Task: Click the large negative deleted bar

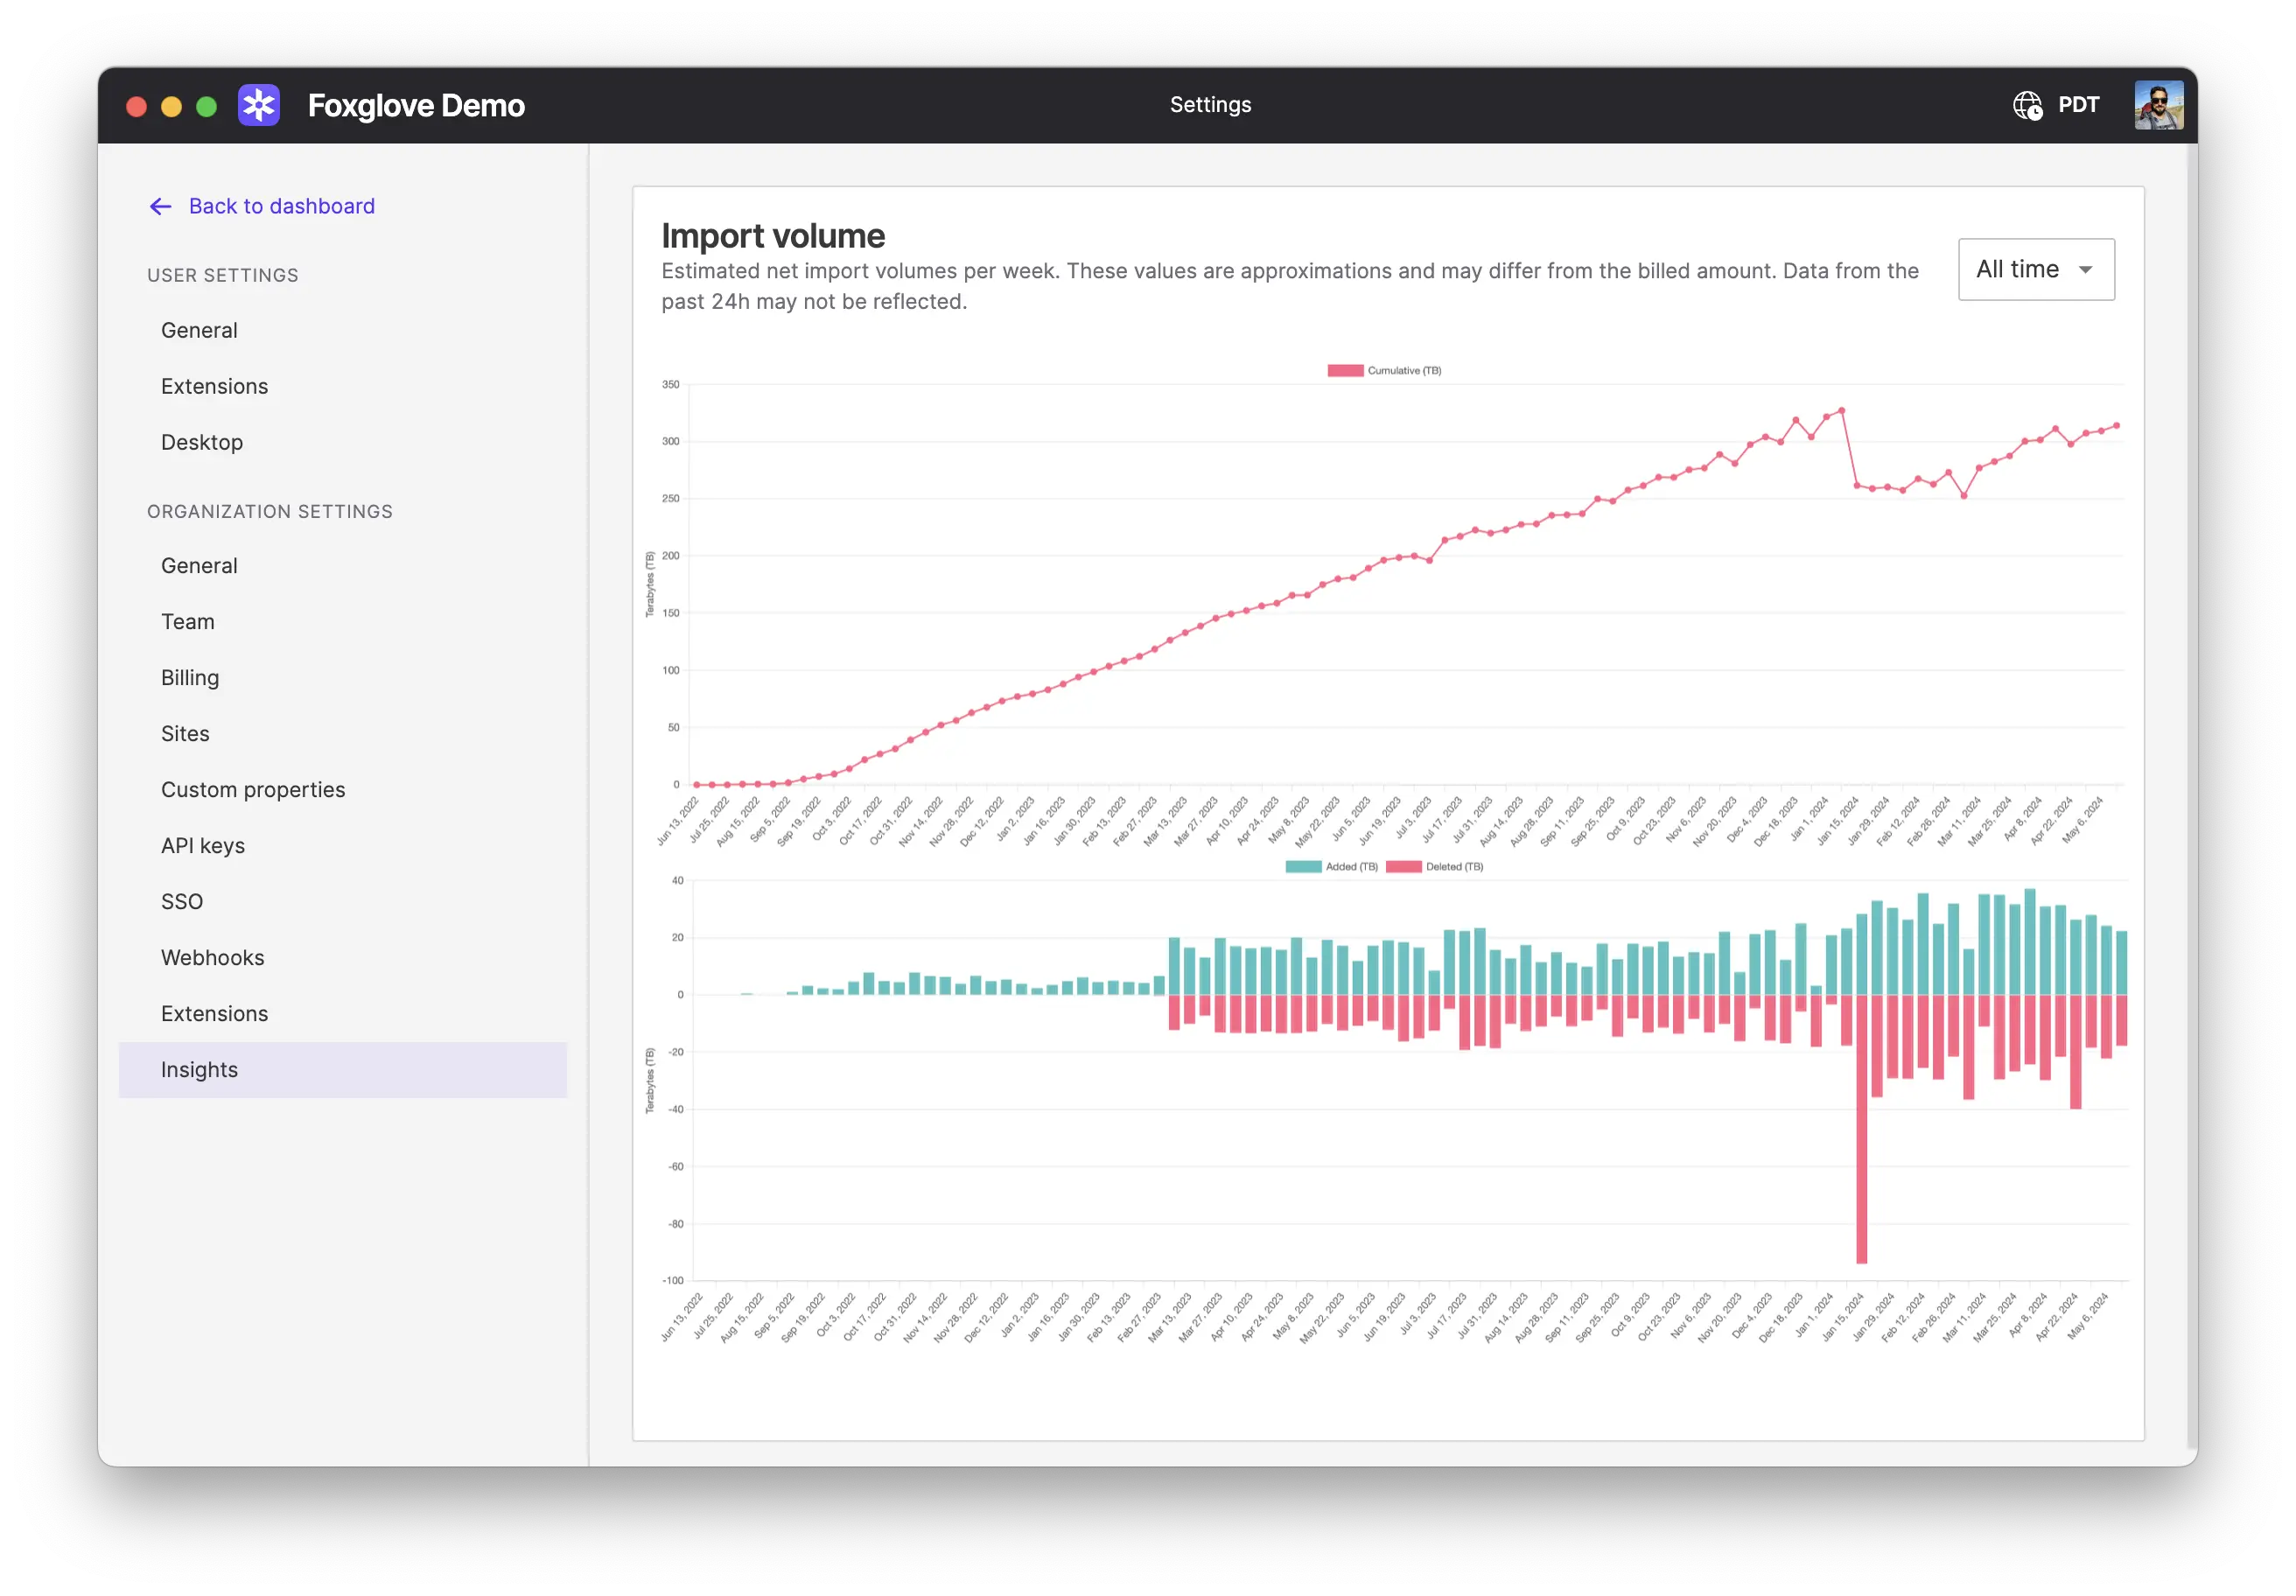Action: tap(1861, 1130)
